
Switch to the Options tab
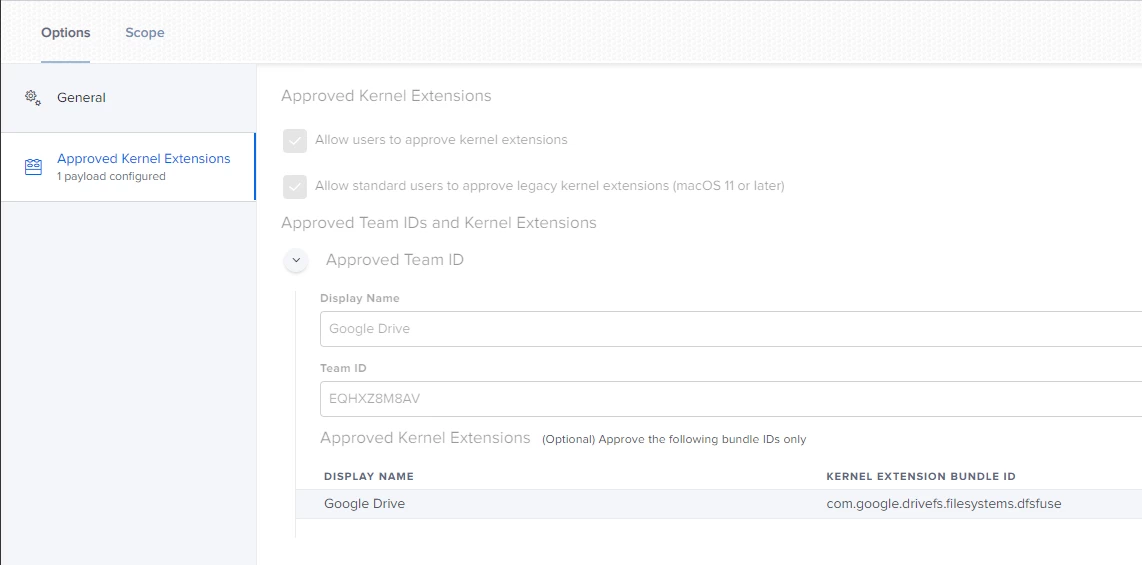coord(66,33)
